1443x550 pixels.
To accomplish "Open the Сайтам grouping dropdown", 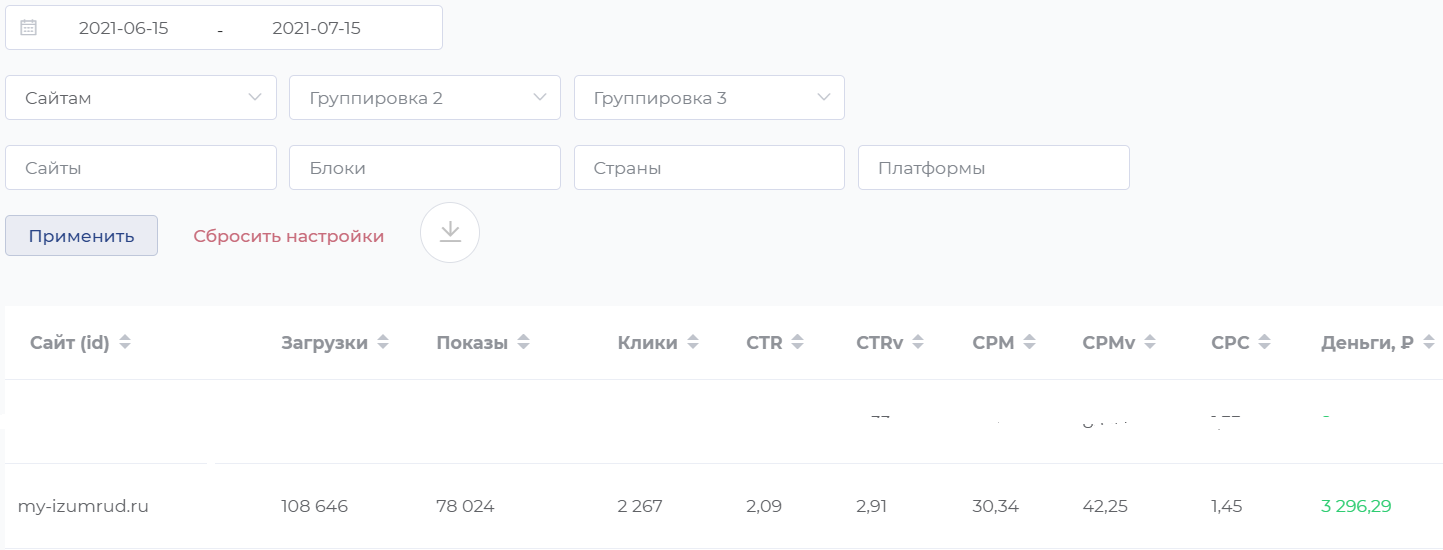I will 141,98.
